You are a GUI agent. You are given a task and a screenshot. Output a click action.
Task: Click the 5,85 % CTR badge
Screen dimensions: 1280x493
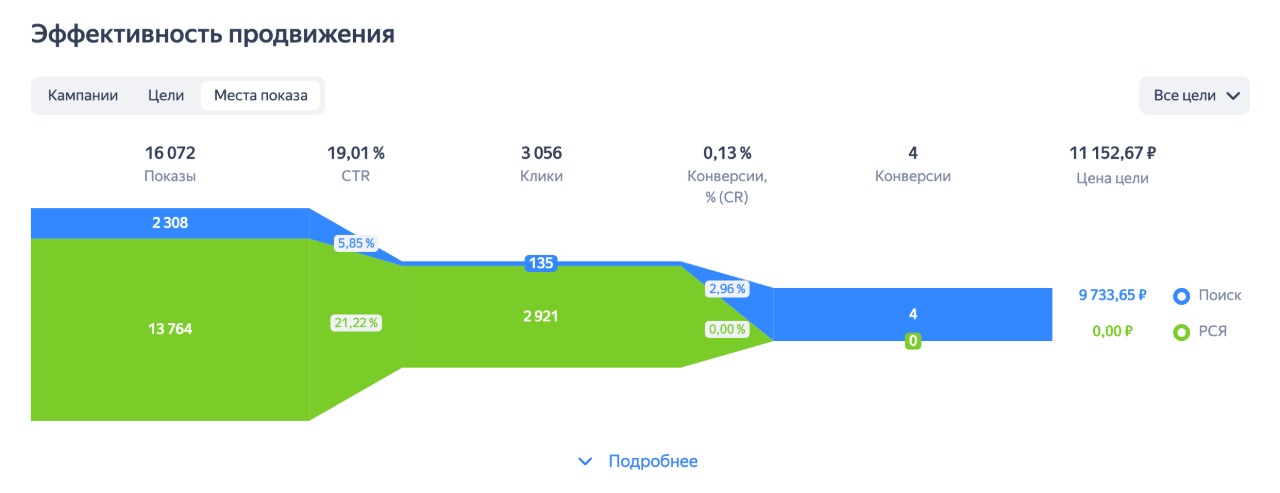click(355, 243)
